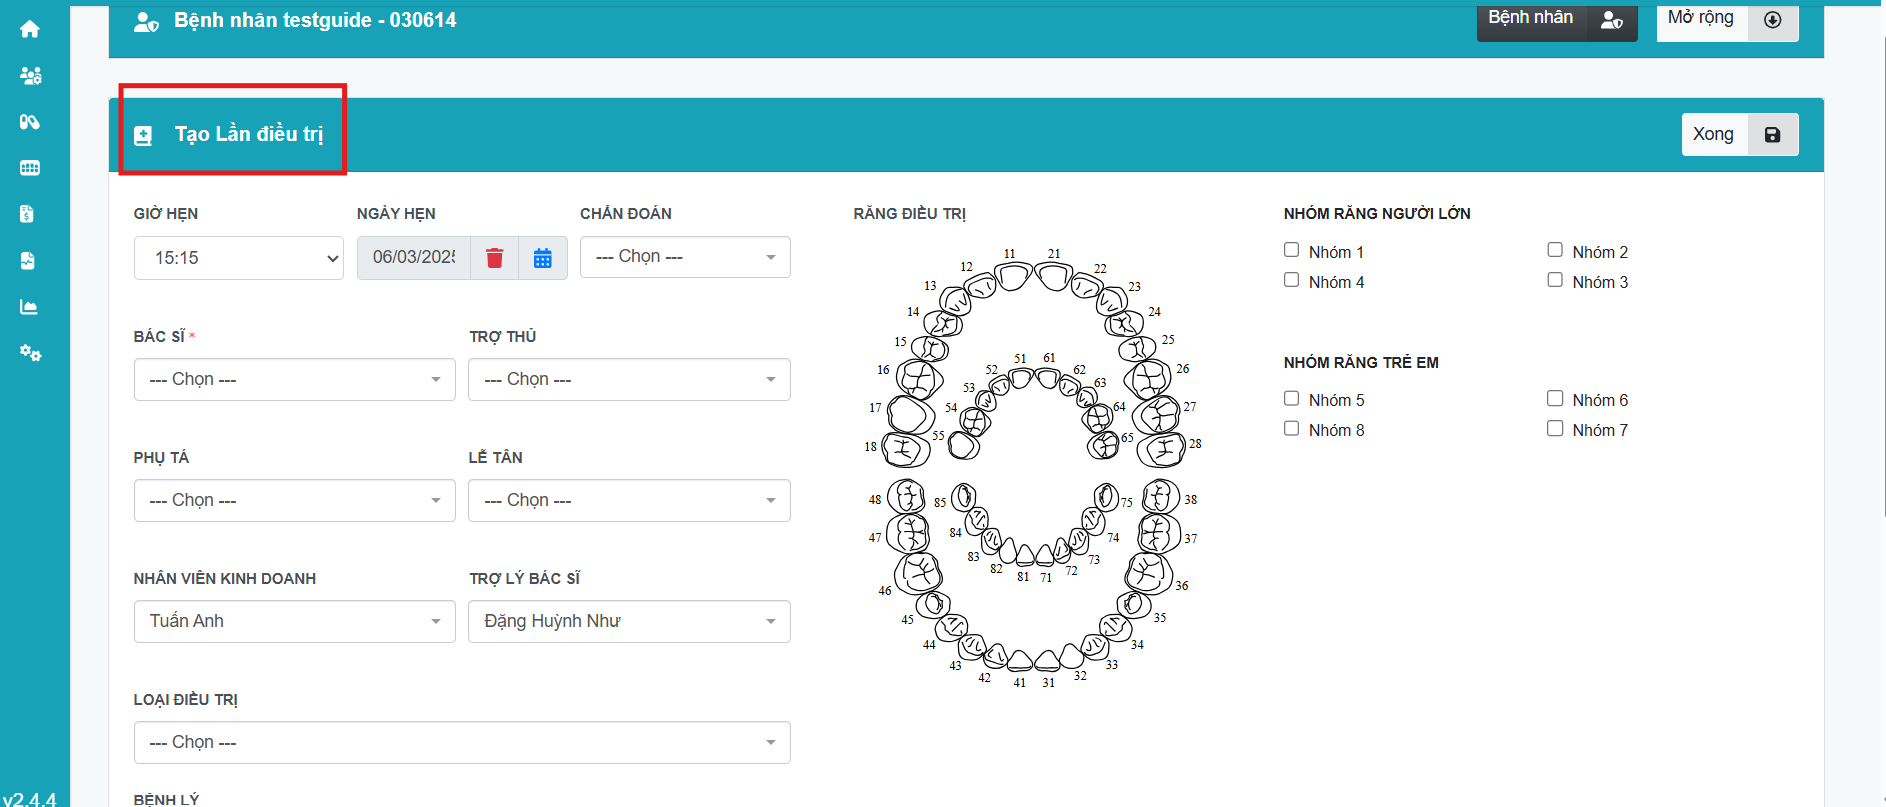Image resolution: width=1886 pixels, height=807 pixels.
Task: Open the calendar date picker icon
Action: coord(543,258)
